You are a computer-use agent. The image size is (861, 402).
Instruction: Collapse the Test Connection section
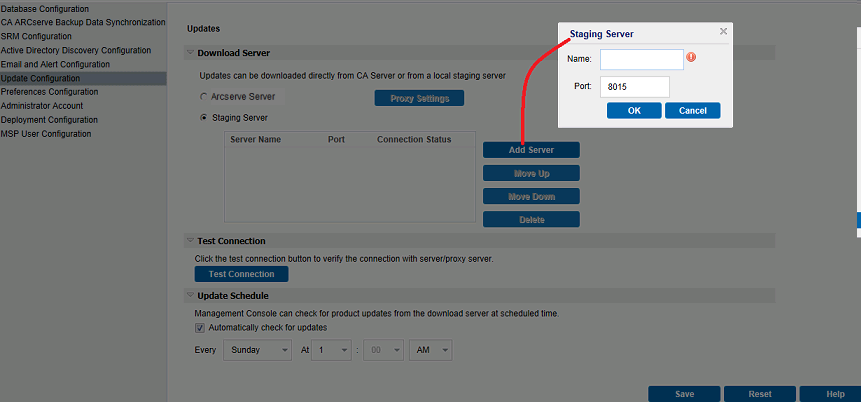point(191,241)
